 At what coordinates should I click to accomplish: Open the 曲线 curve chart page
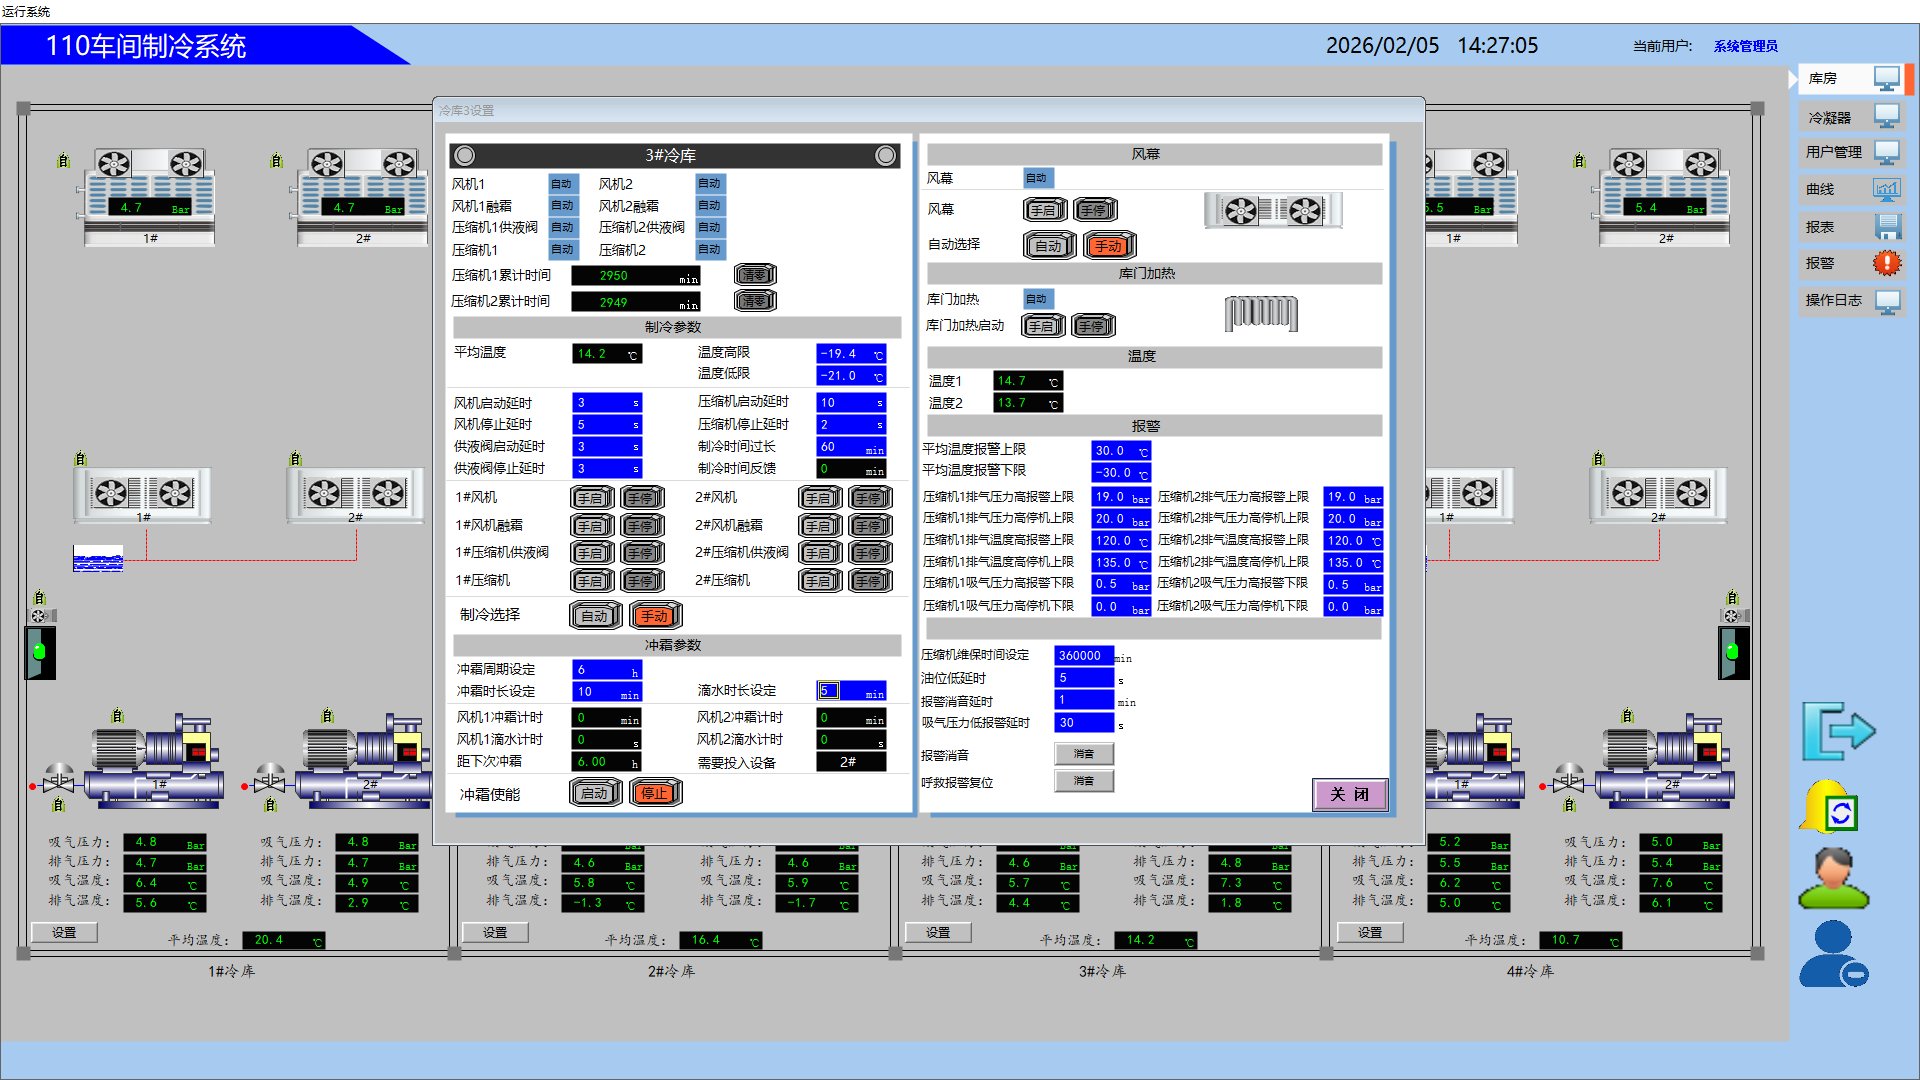click(1852, 189)
